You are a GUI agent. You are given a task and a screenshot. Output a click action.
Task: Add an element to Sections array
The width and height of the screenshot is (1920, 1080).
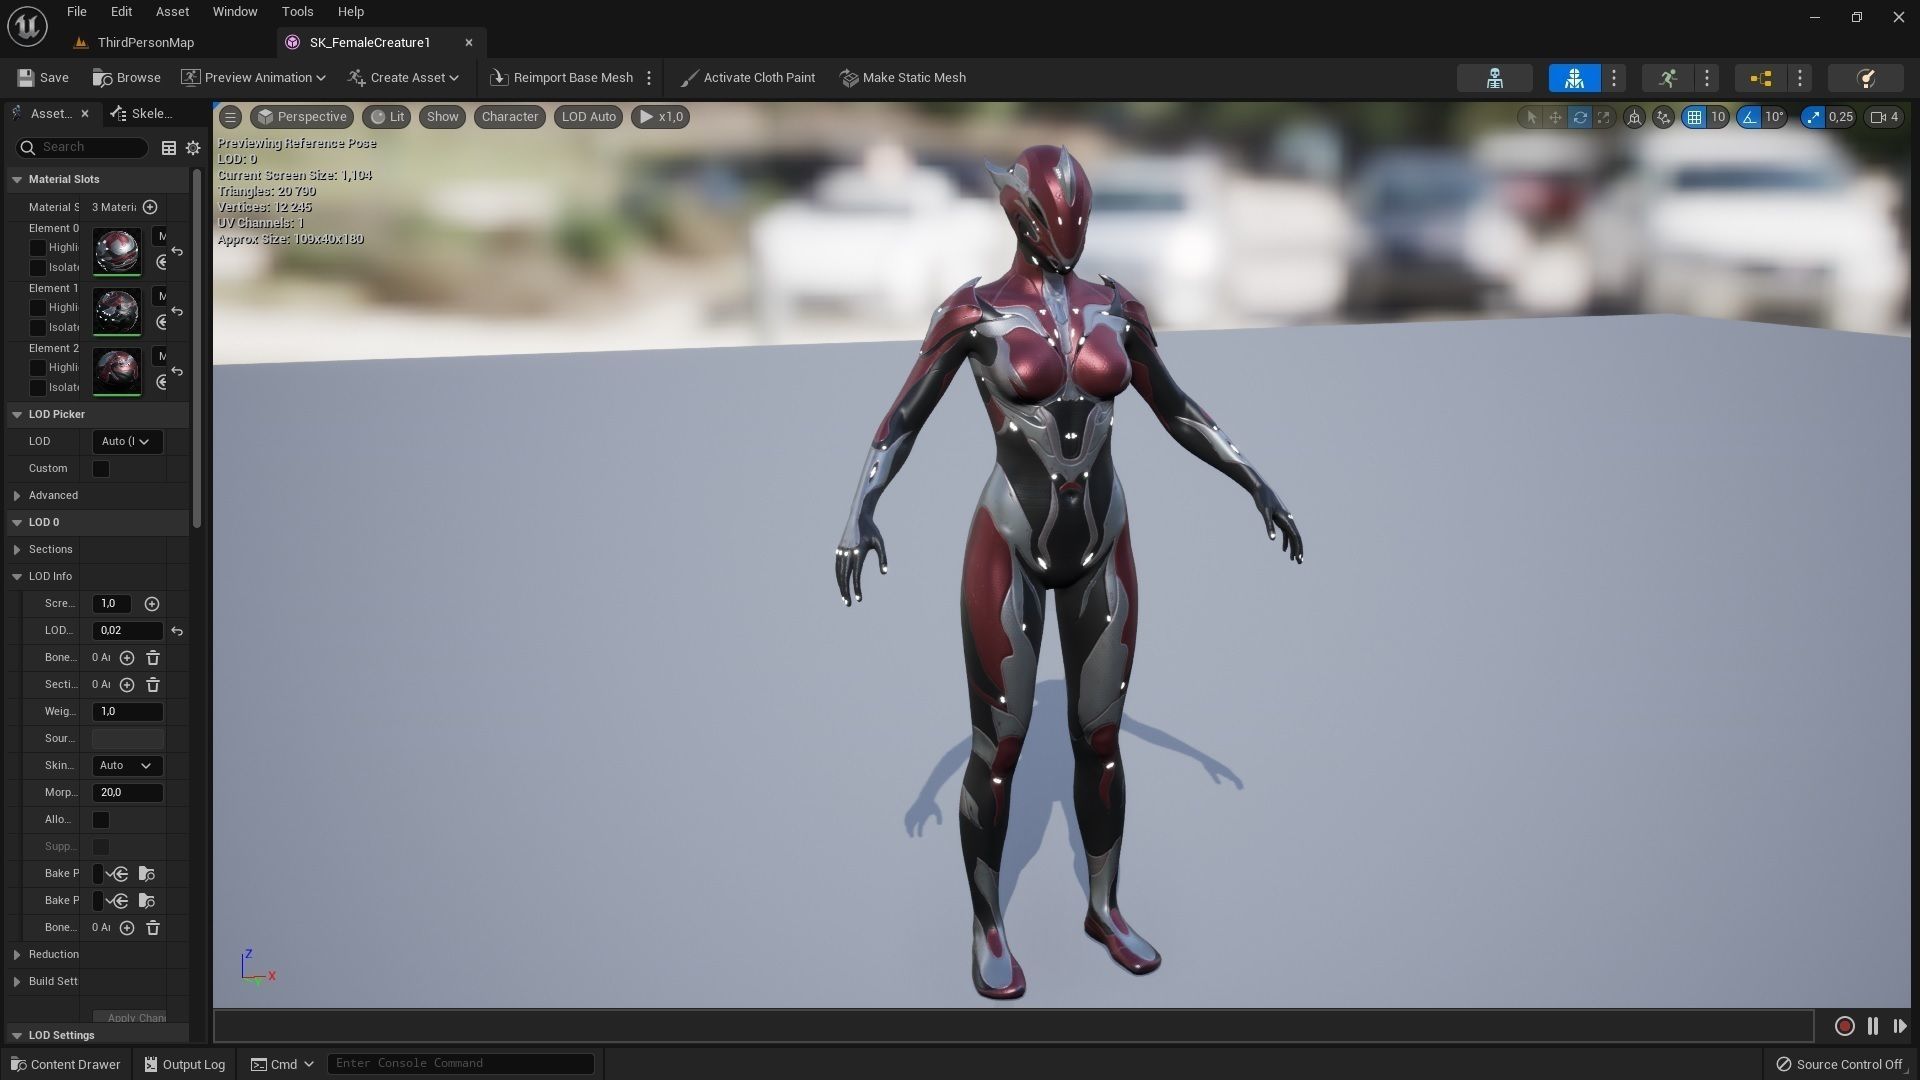click(x=127, y=685)
